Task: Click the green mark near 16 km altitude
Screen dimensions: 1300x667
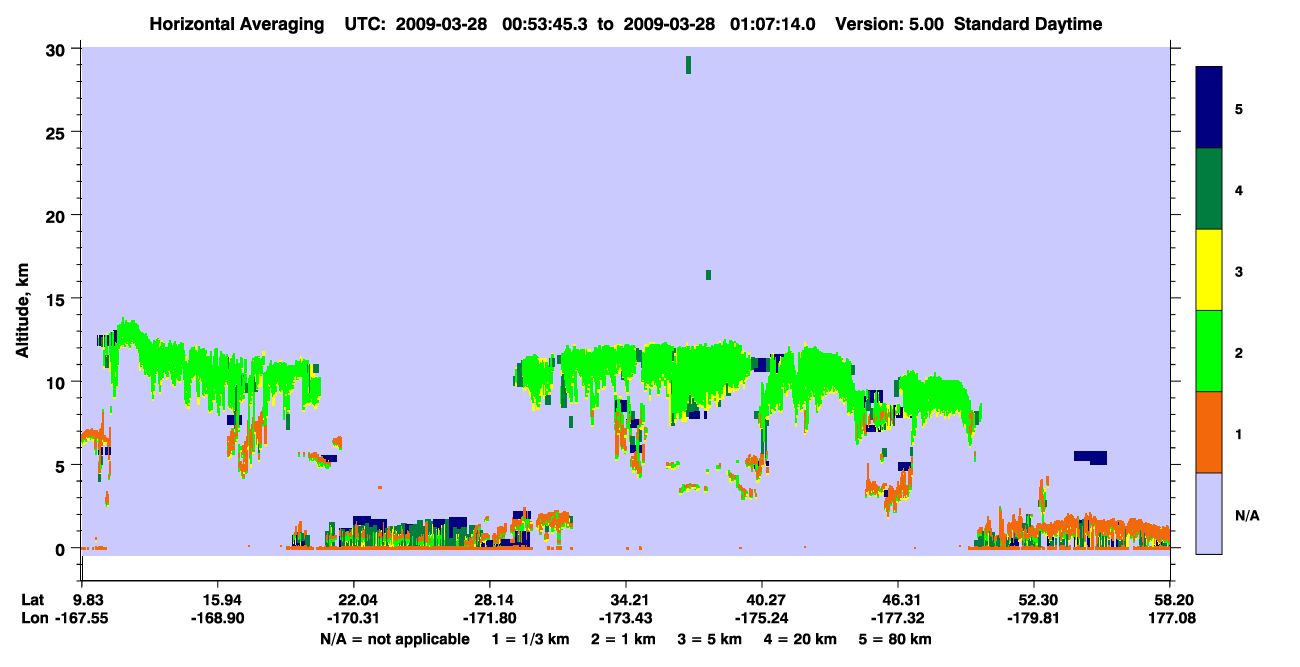Action: click(708, 275)
